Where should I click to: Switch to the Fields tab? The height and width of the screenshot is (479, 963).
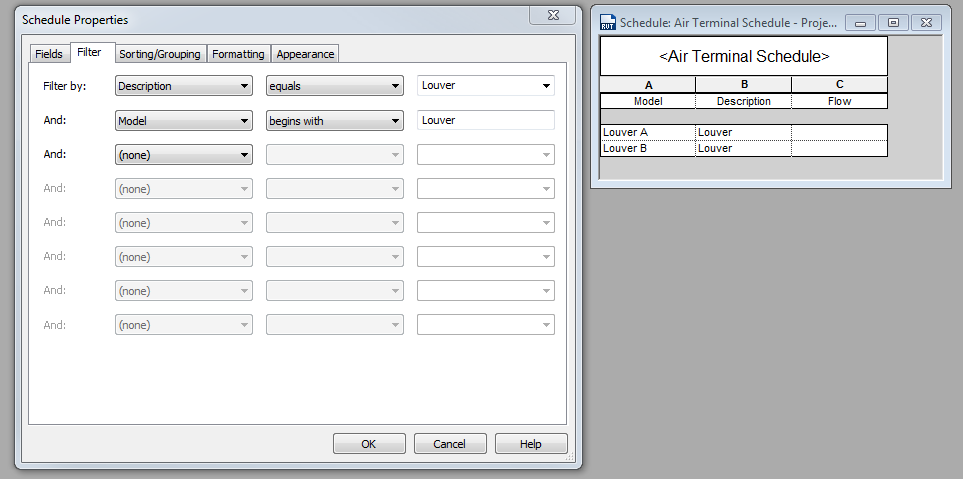click(x=49, y=54)
